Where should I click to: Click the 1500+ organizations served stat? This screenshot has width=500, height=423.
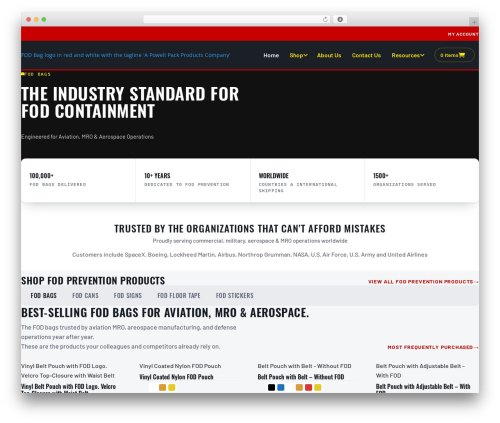click(x=422, y=180)
